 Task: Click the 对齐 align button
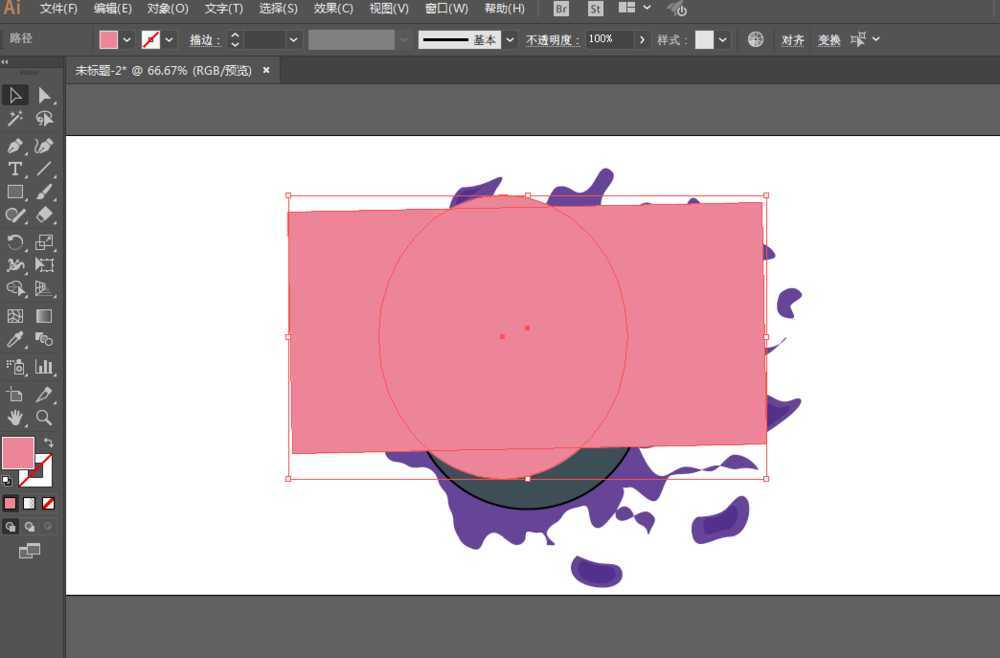(792, 40)
